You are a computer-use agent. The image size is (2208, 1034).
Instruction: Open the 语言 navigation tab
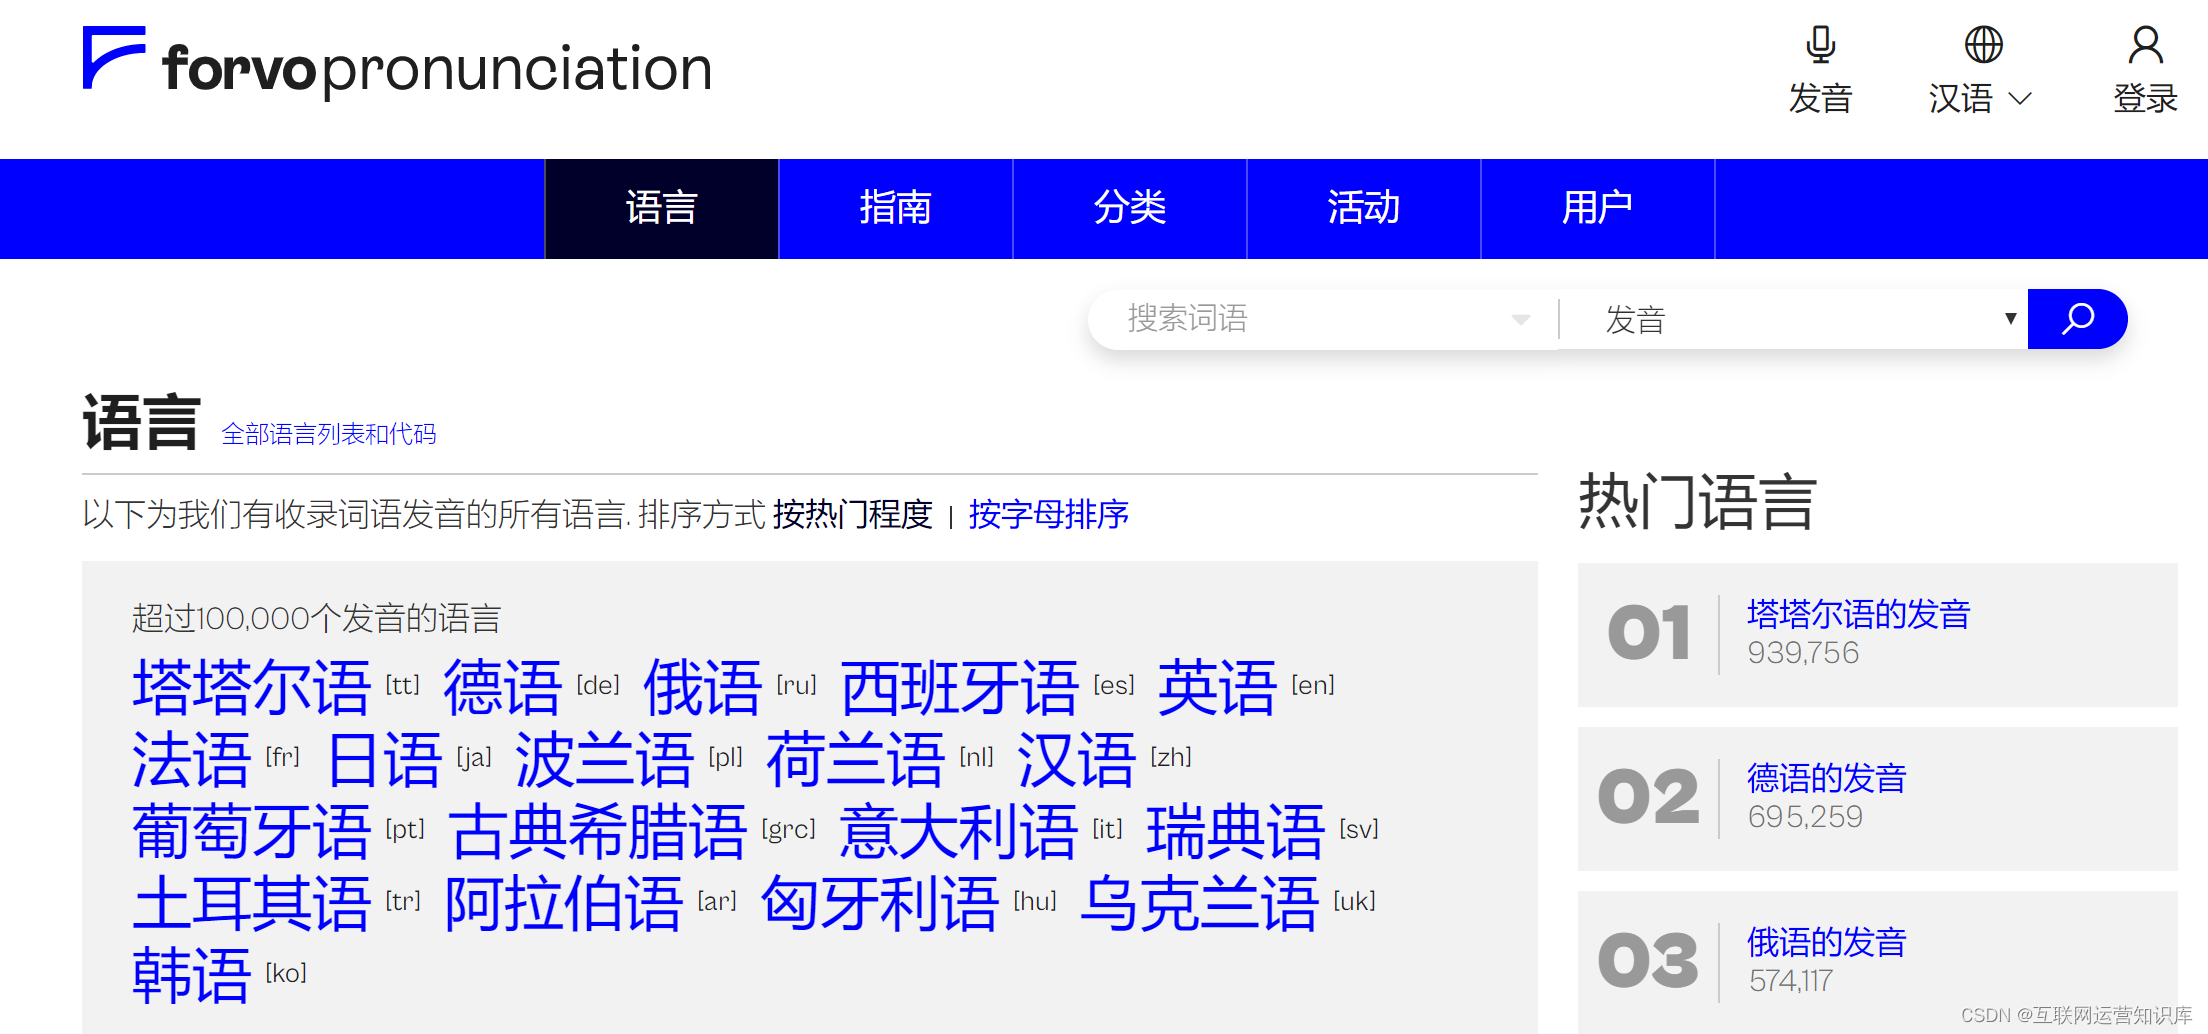point(661,208)
